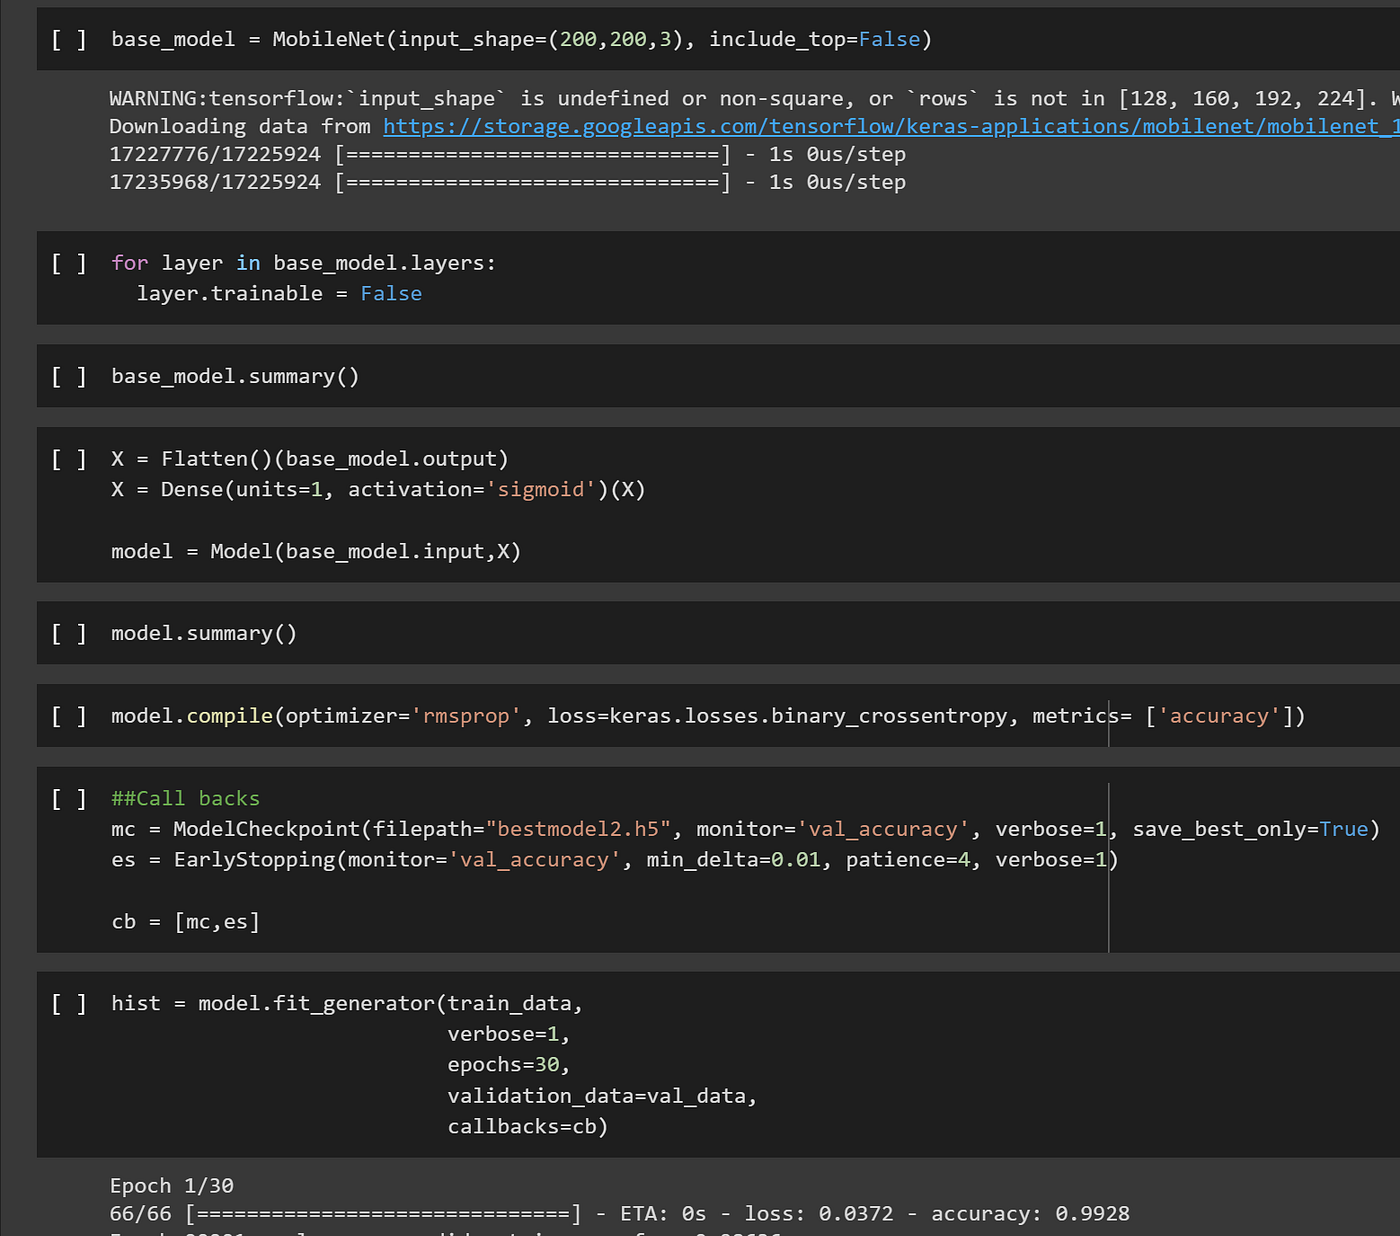The width and height of the screenshot is (1400, 1236).
Task: Click the 'es = EarlyStopping' line
Action: (615, 860)
